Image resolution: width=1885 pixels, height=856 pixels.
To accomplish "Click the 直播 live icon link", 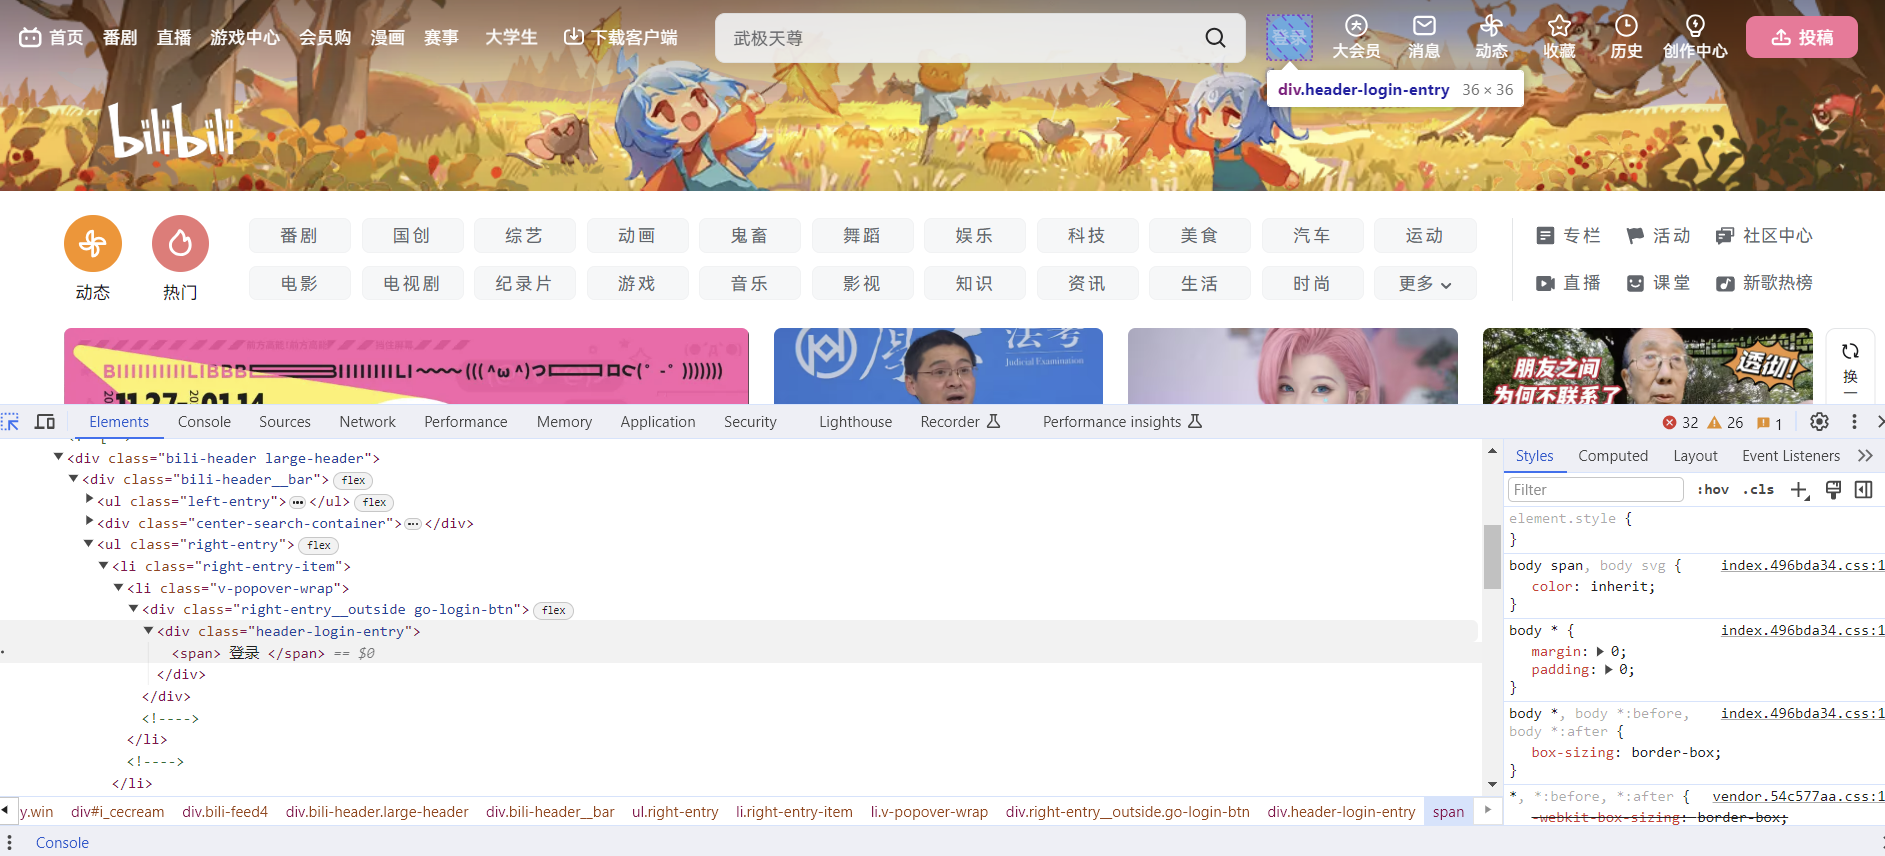I will (1568, 283).
